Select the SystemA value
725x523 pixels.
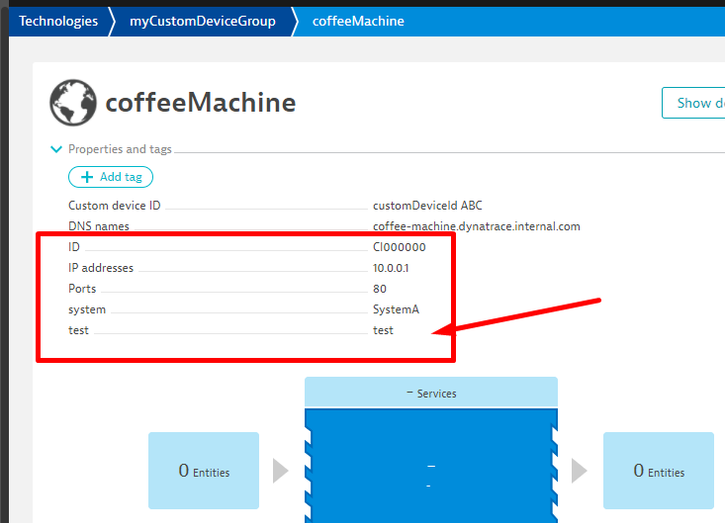396,309
